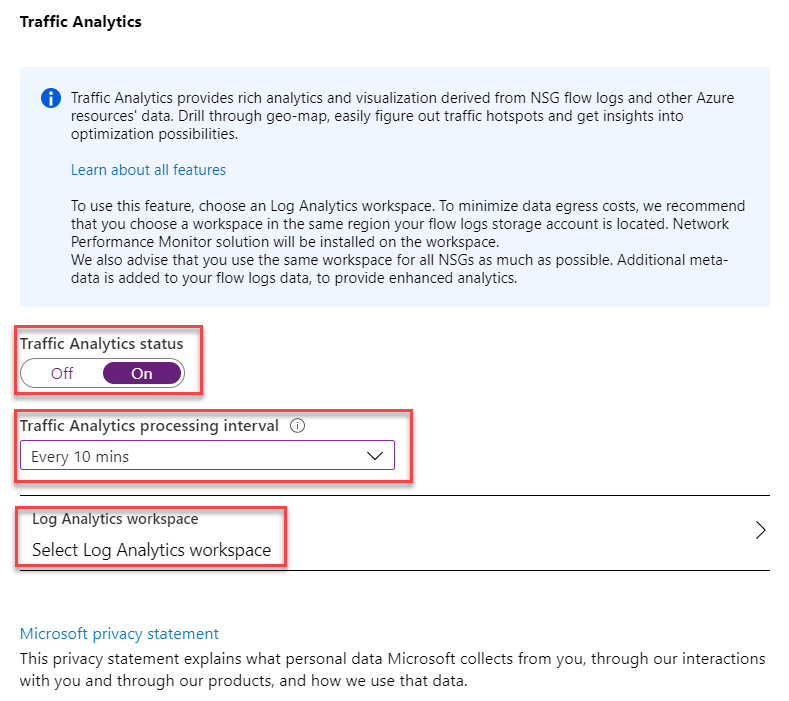Click the privacy statement explanation text

(x=392, y=670)
